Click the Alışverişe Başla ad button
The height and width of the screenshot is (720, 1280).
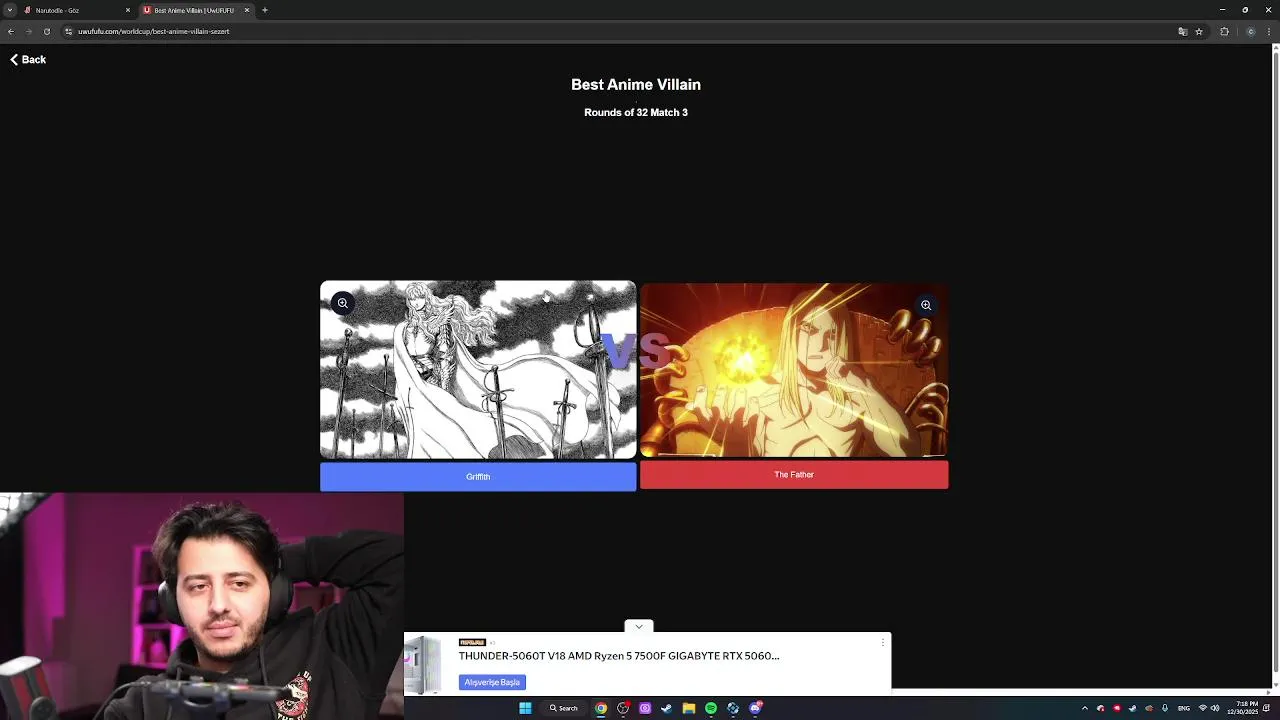pyautogui.click(x=492, y=682)
